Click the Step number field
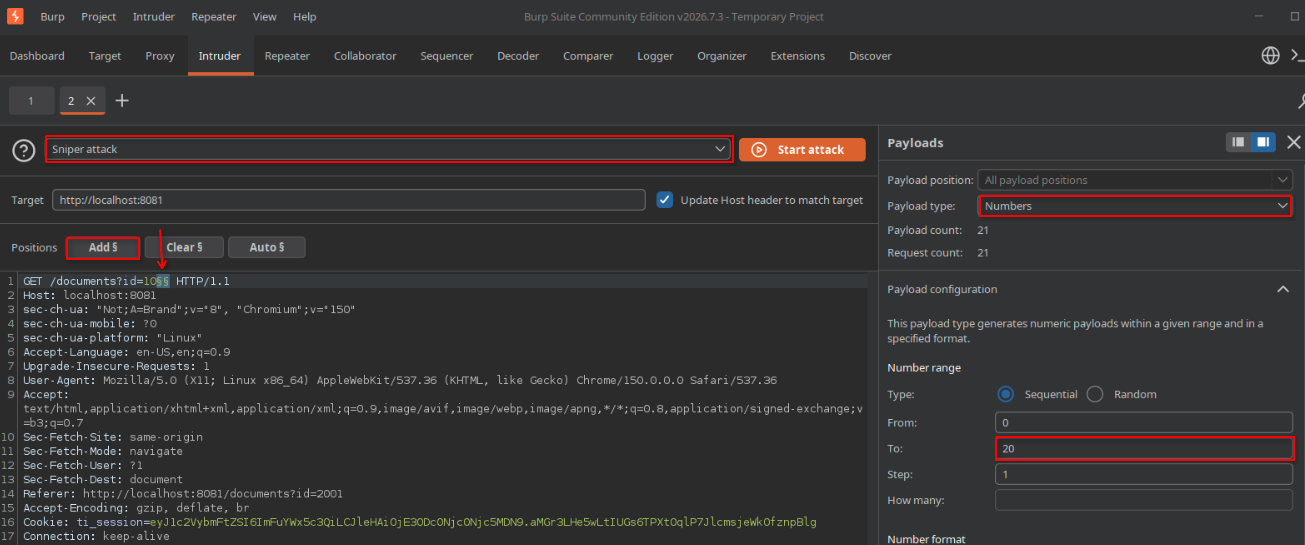 (x=1144, y=474)
